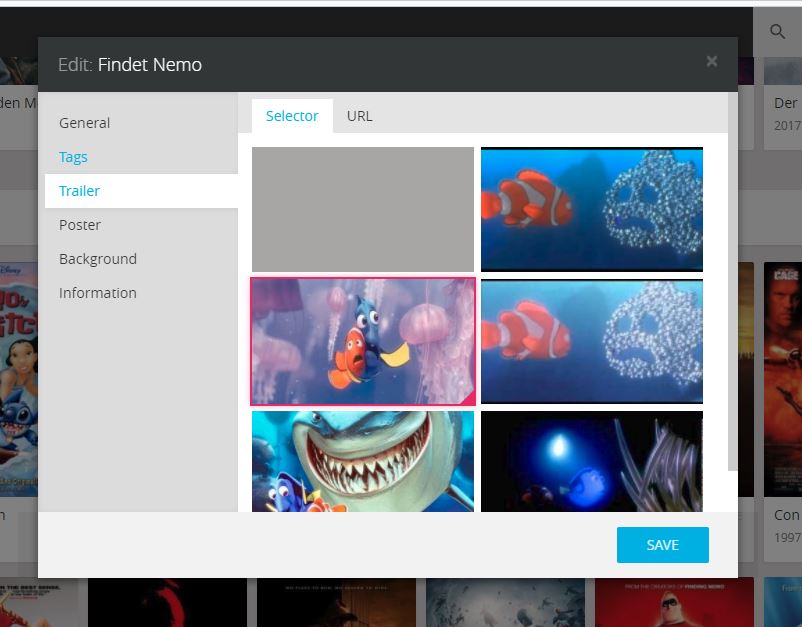
Task: Open the General section
Action: (x=84, y=123)
